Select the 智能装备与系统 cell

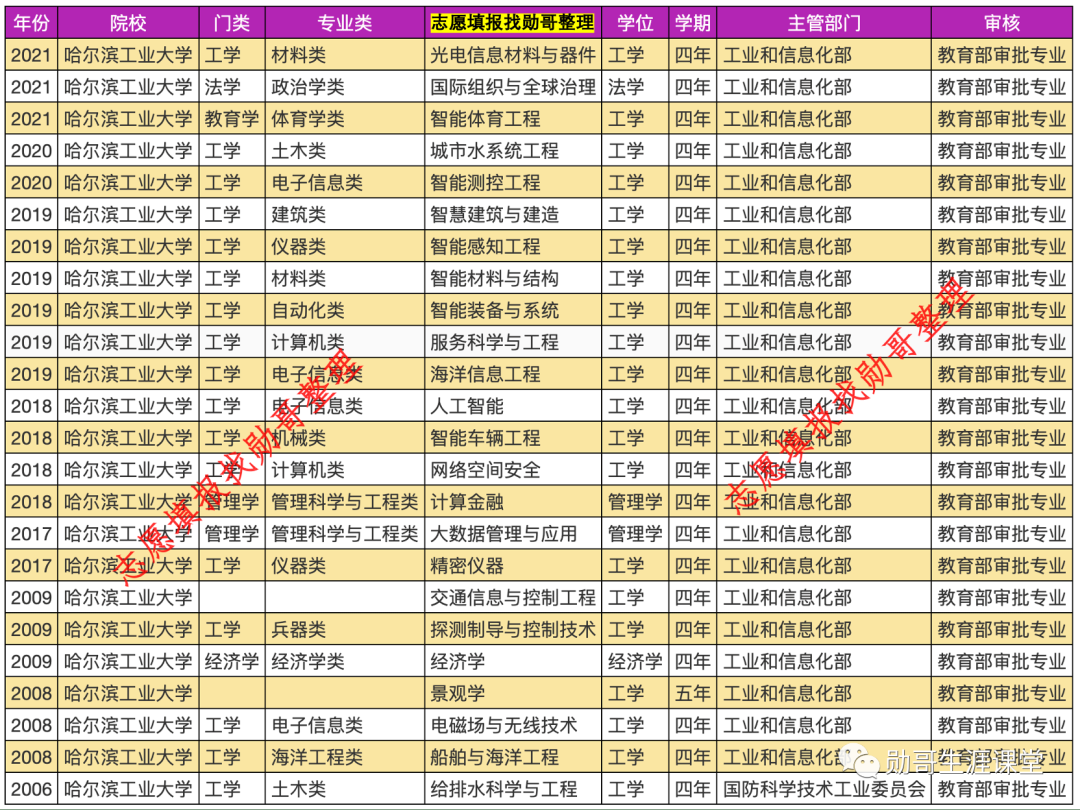[512, 310]
